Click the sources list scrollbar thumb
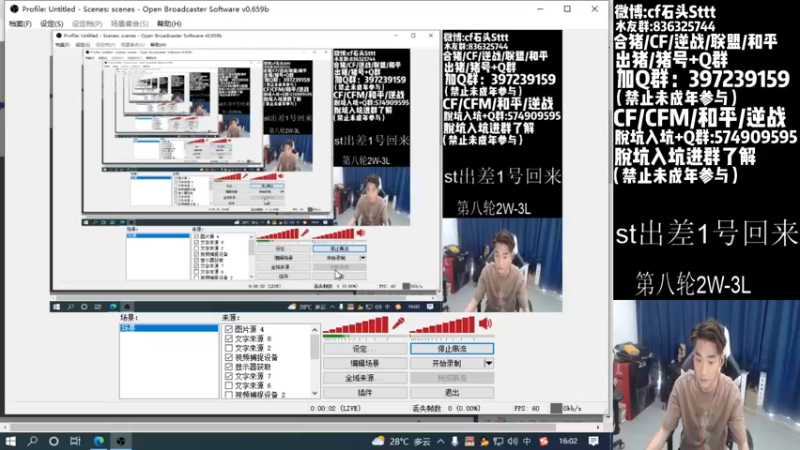 pyautogui.click(x=314, y=347)
